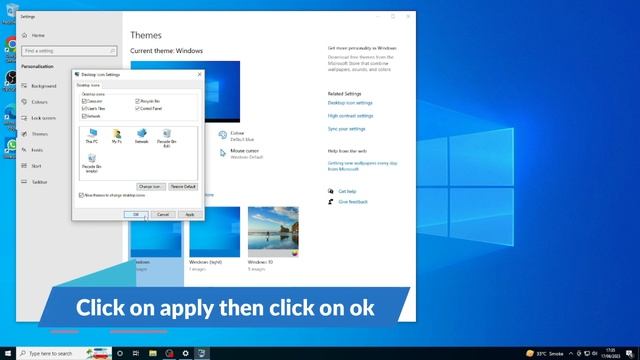Open Cortana from the taskbar

120,353
